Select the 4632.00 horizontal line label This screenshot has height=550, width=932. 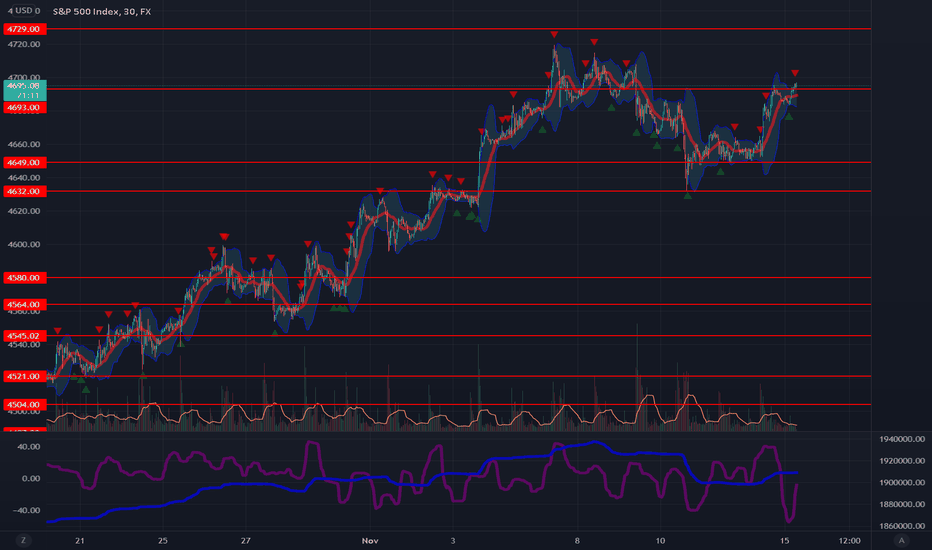[x=24, y=191]
